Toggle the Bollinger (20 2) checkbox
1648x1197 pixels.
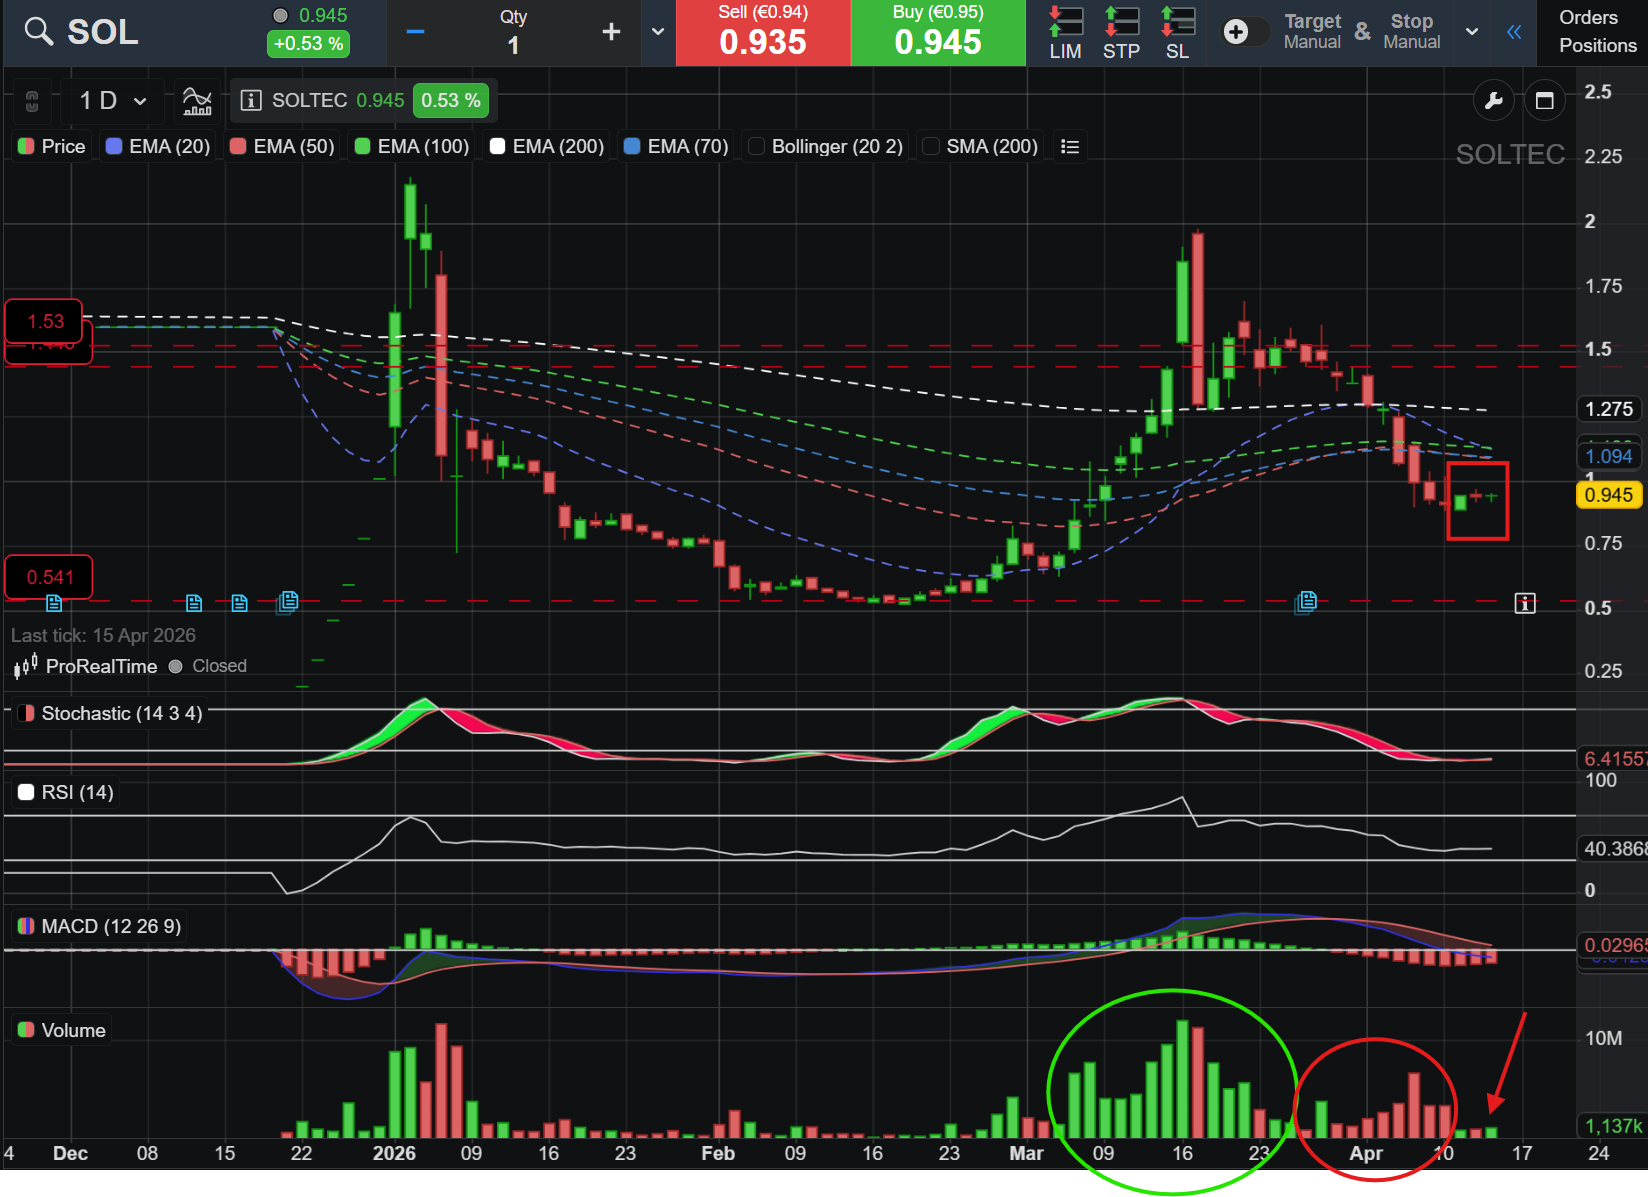(x=757, y=147)
